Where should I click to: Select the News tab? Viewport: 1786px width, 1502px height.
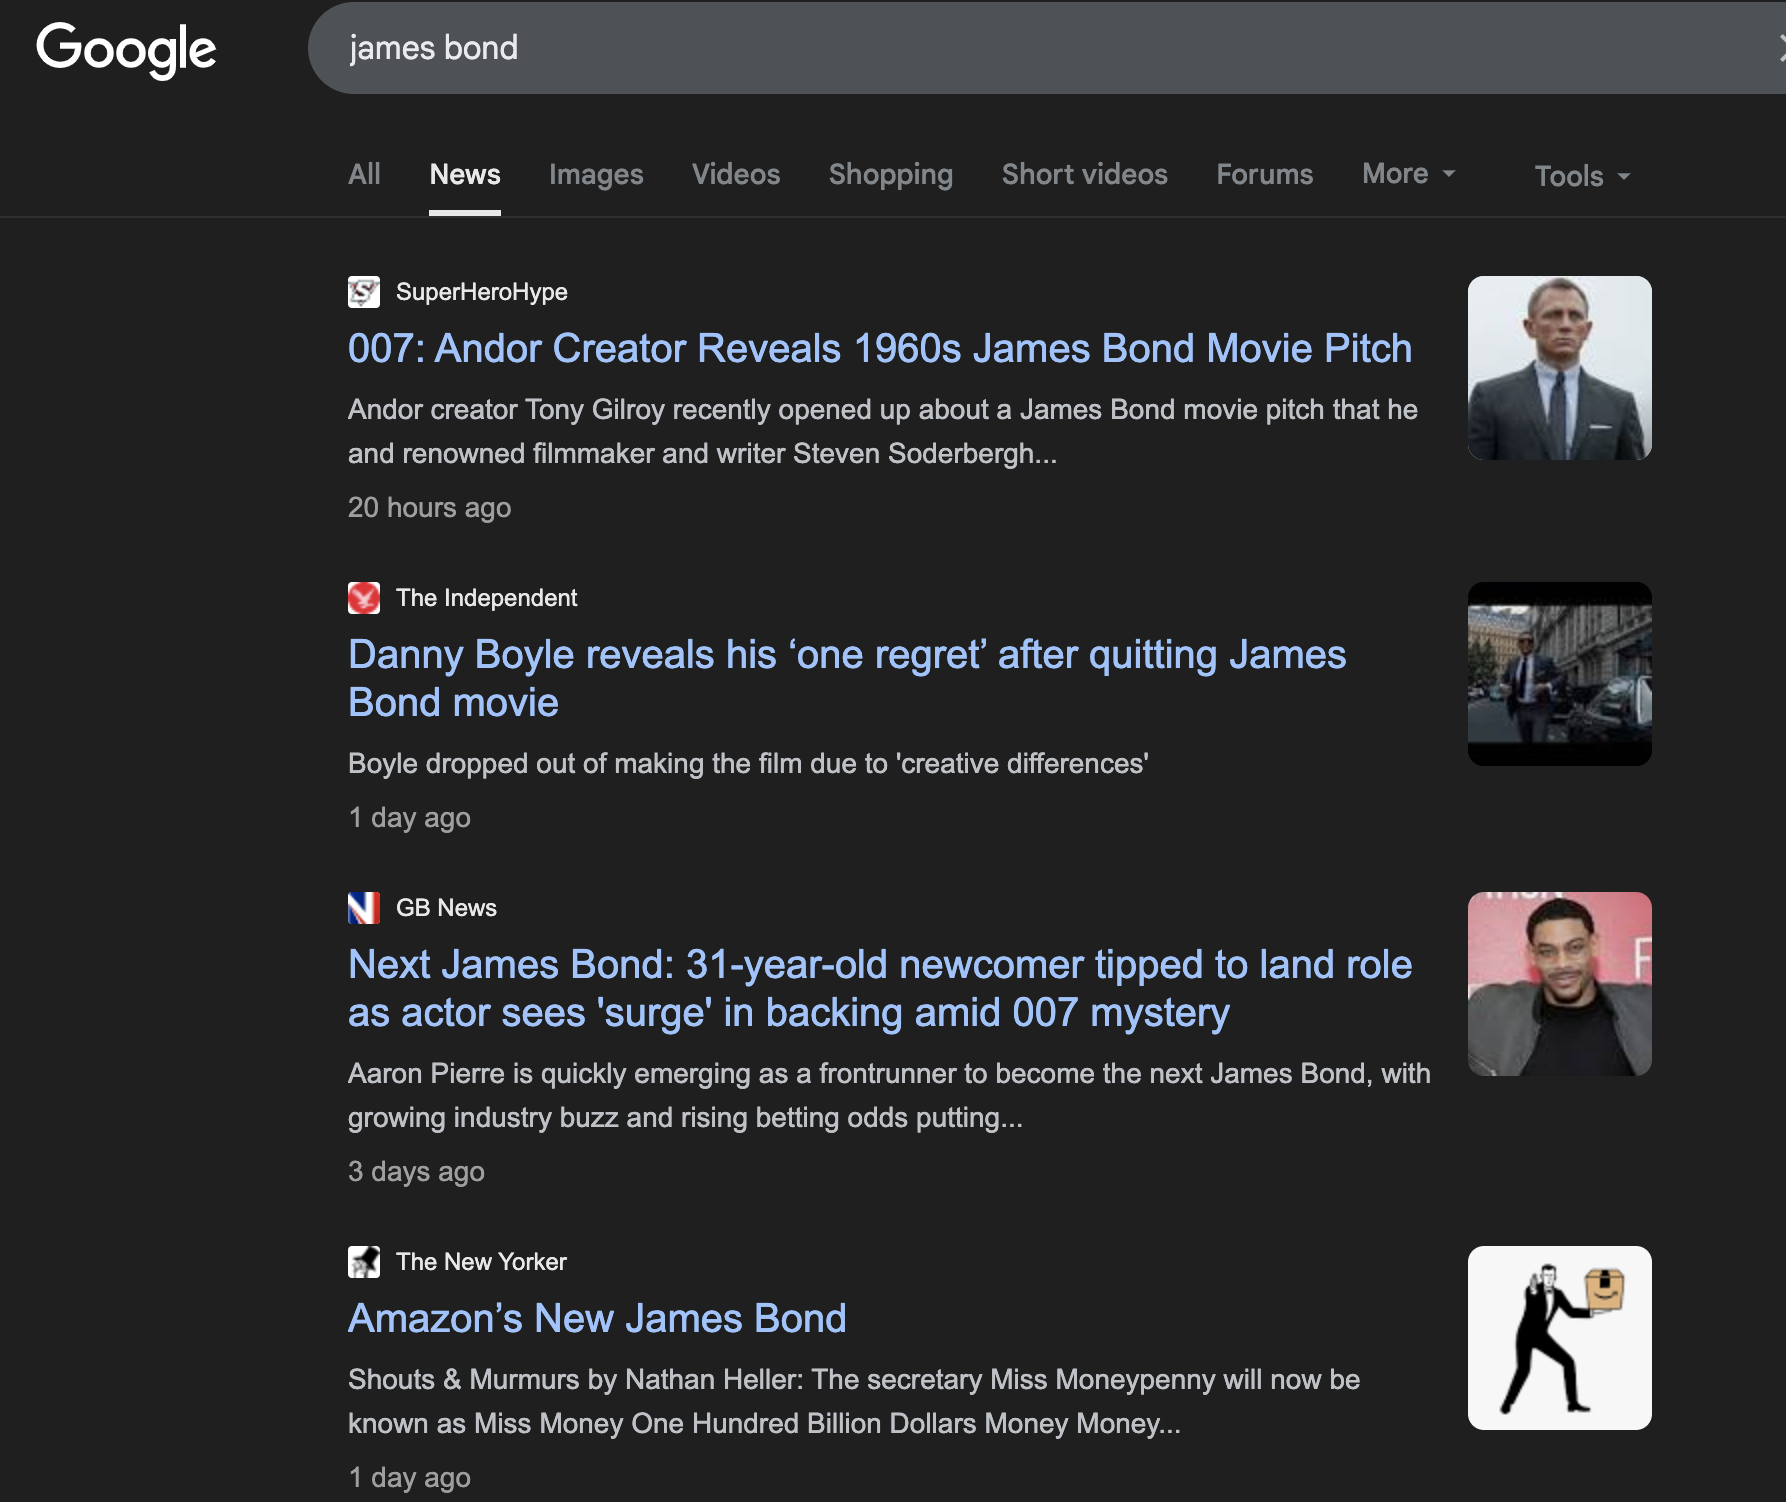pyautogui.click(x=465, y=174)
